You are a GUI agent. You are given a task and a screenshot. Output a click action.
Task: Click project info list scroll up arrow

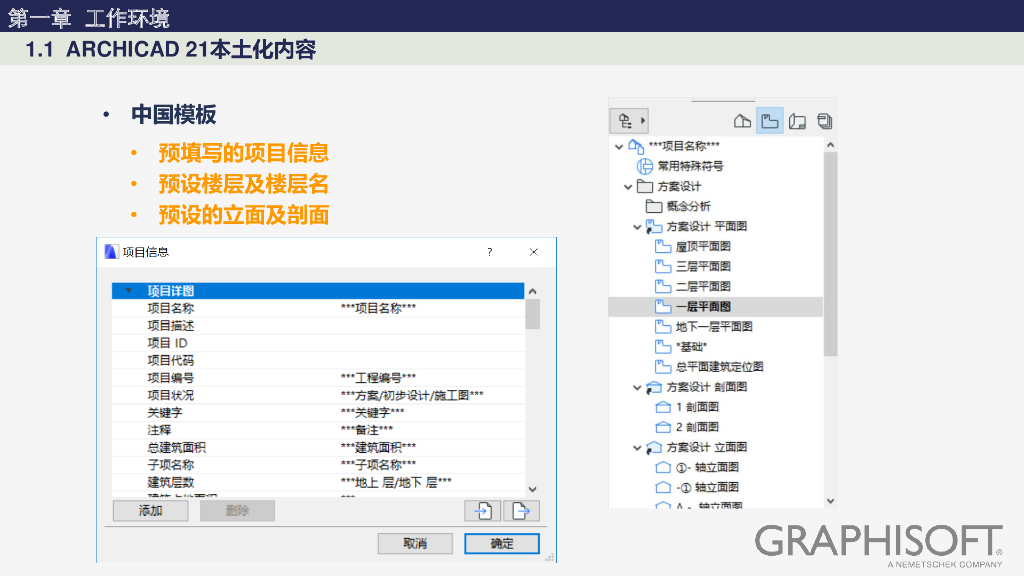pos(532,291)
